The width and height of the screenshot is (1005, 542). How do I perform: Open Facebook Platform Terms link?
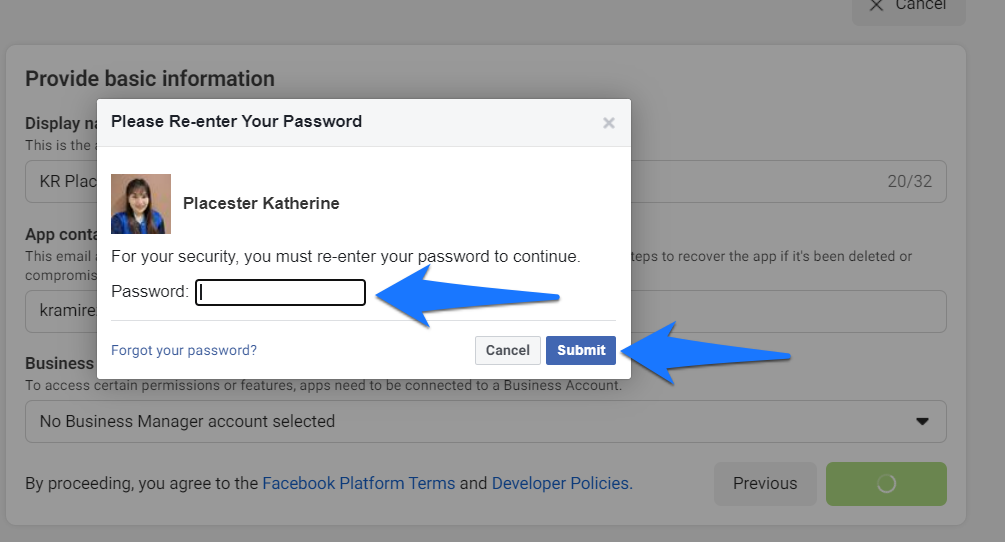click(359, 483)
